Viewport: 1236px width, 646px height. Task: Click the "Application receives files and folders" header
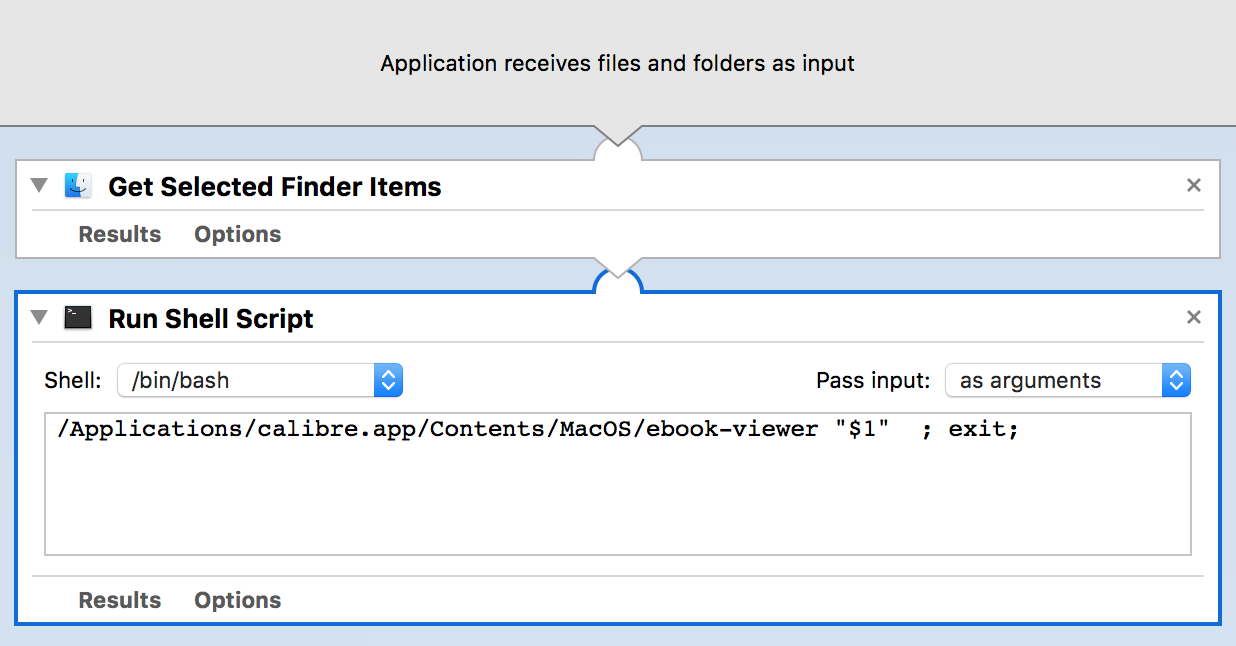(617, 64)
